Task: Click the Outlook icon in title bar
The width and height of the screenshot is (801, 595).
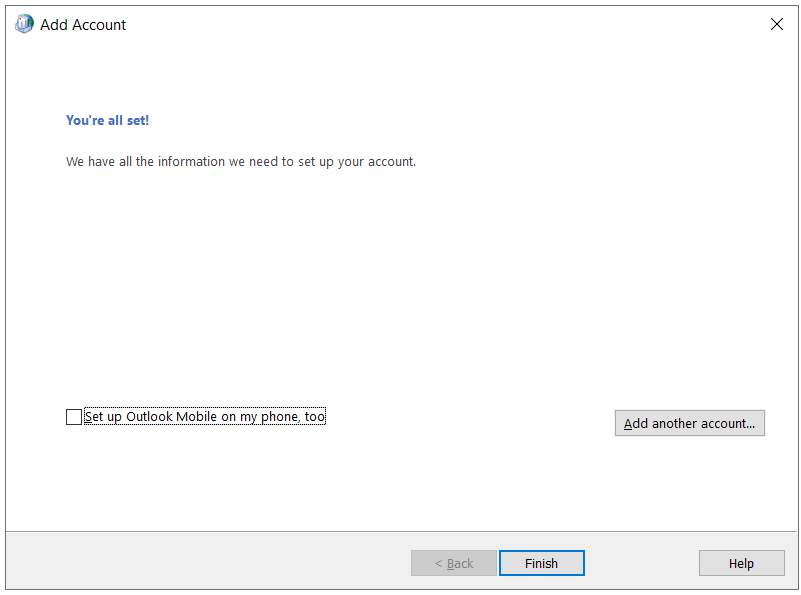Action: click(24, 25)
